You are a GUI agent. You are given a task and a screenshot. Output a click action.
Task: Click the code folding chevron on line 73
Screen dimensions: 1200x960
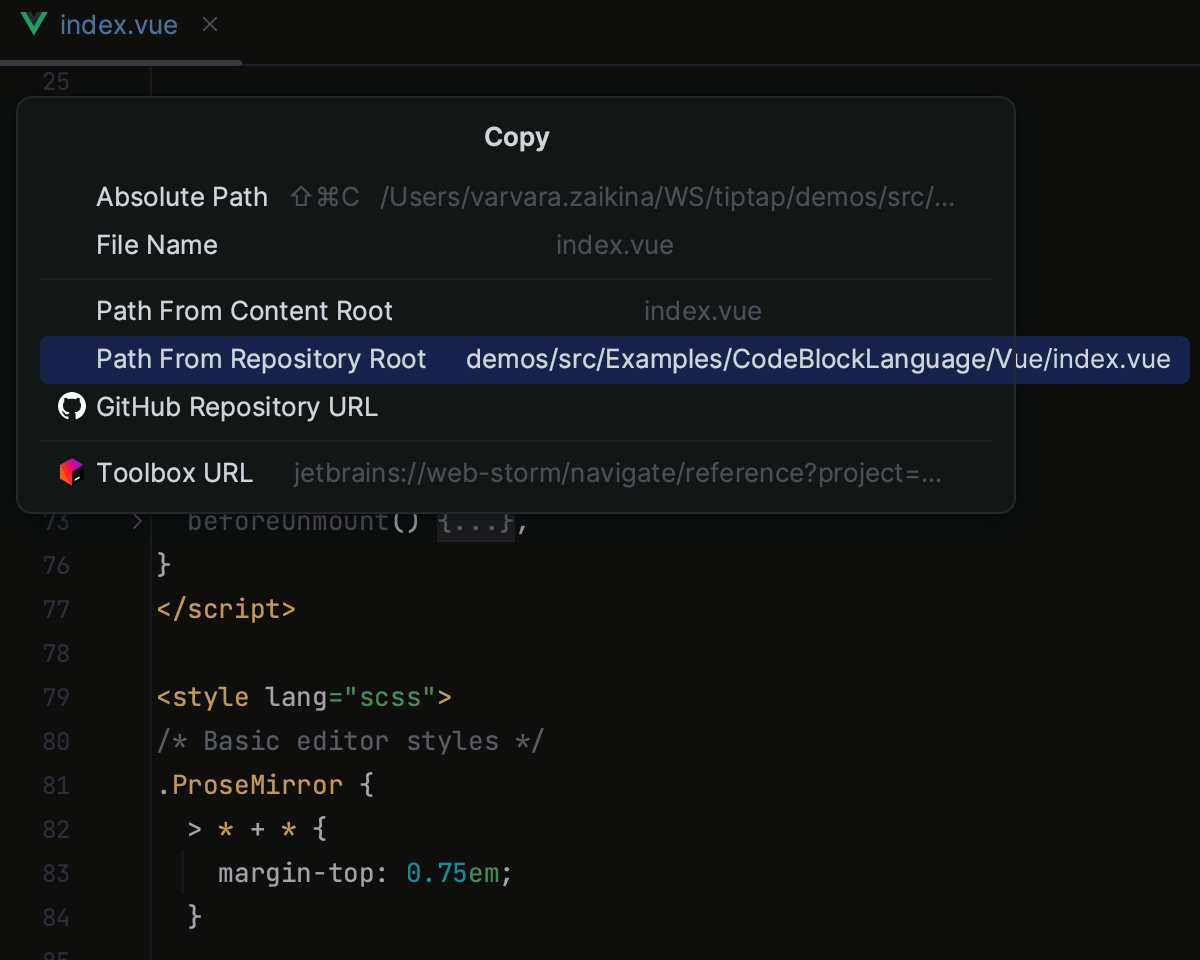[137, 521]
